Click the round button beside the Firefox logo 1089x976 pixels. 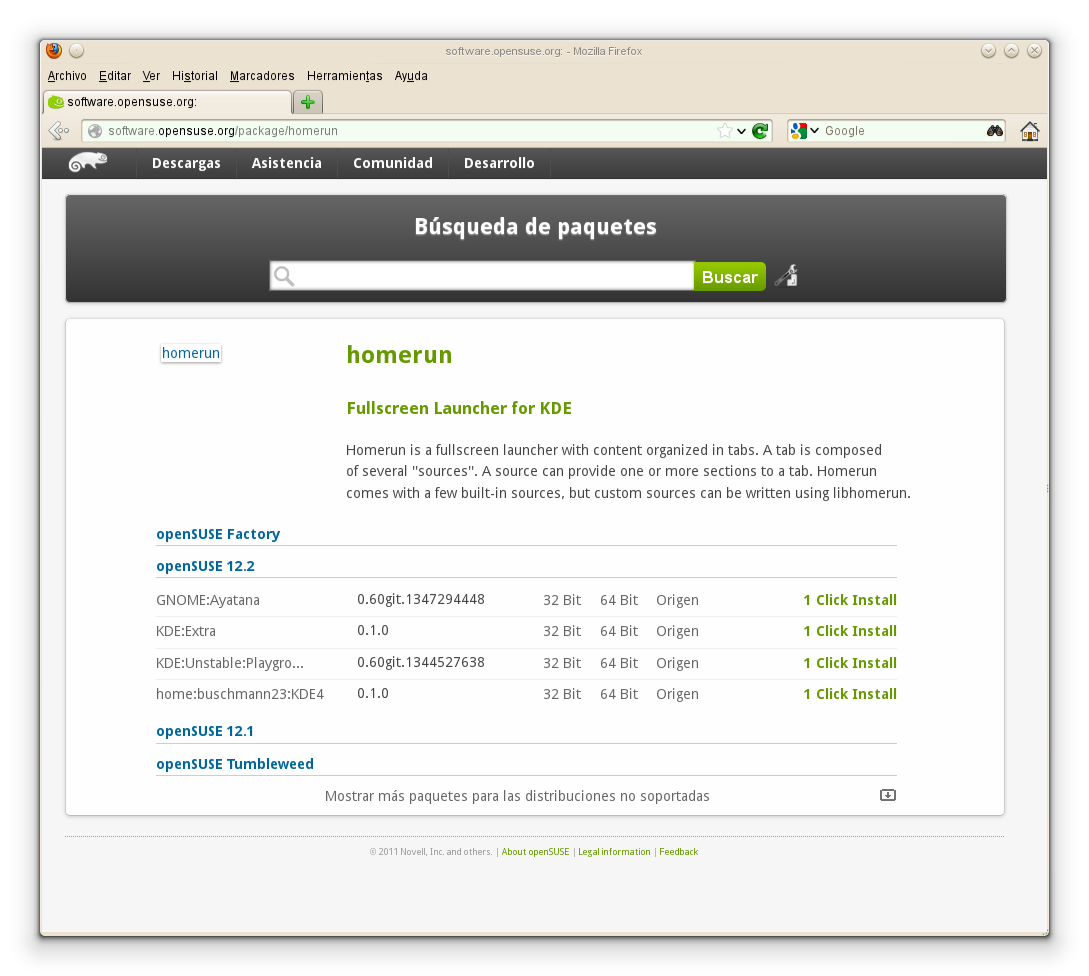point(76,51)
